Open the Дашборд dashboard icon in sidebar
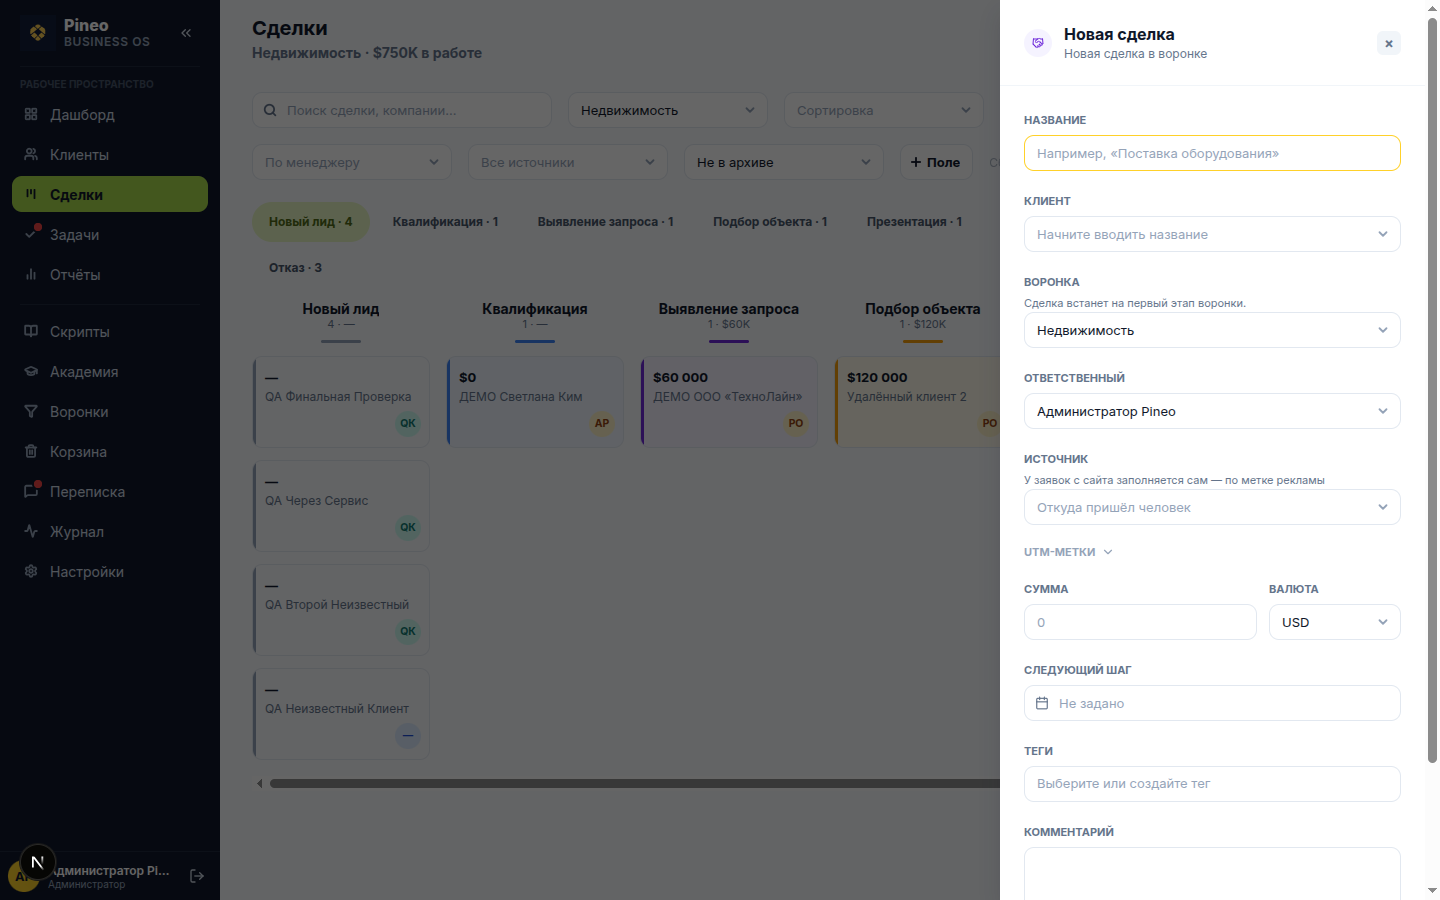Viewport: 1440px width, 900px height. [31, 114]
